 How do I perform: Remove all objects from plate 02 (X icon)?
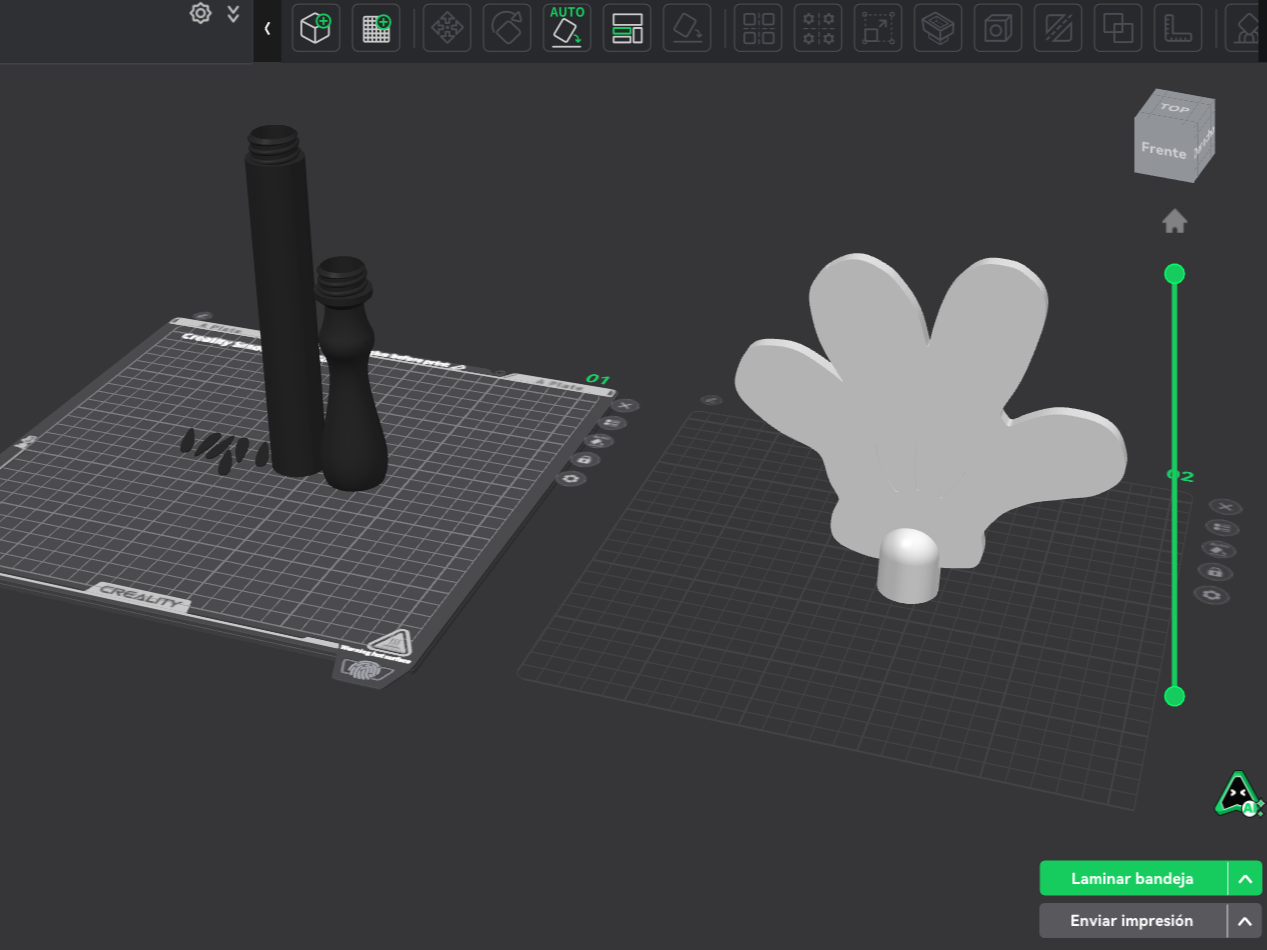tap(1225, 507)
